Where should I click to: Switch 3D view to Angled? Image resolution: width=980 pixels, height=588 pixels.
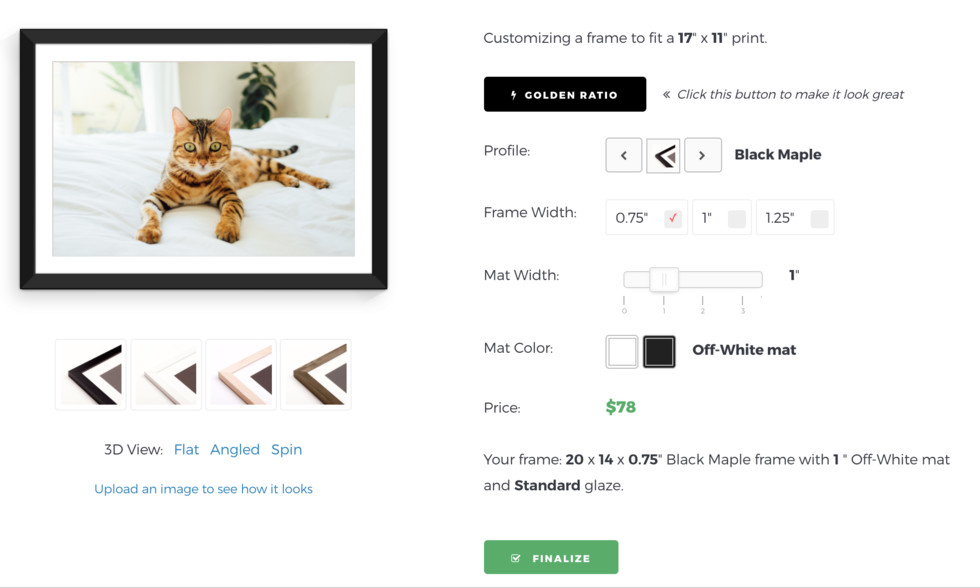tap(235, 450)
